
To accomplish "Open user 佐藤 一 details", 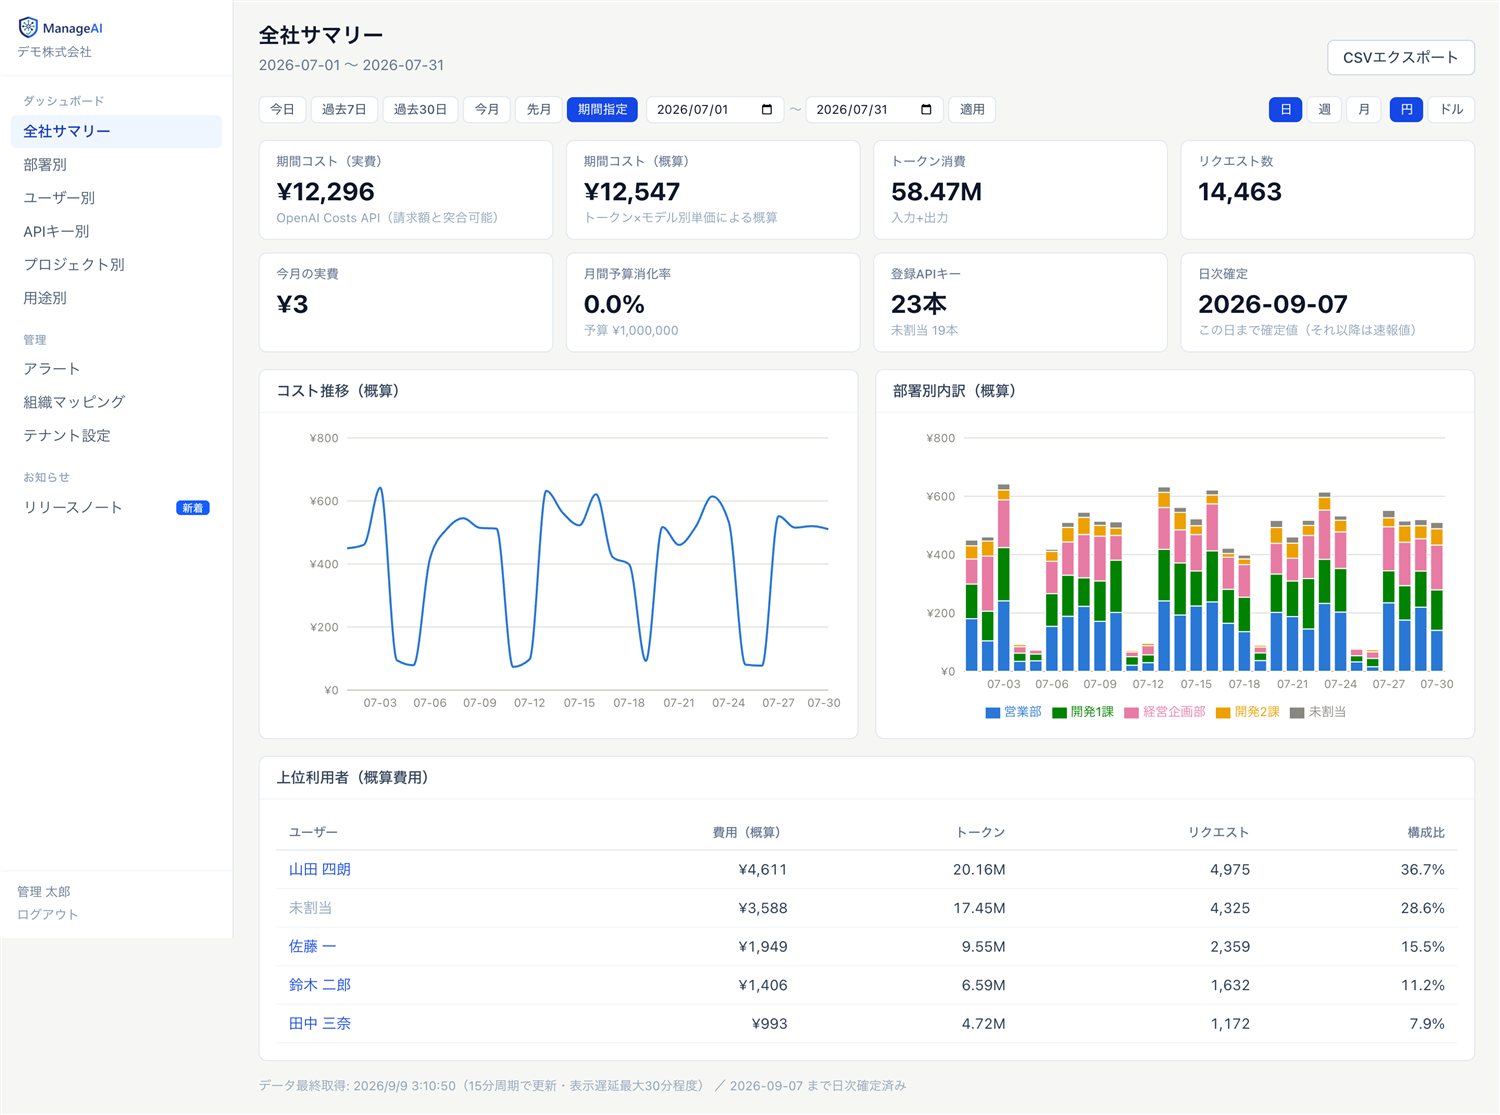I will pyautogui.click(x=312, y=947).
